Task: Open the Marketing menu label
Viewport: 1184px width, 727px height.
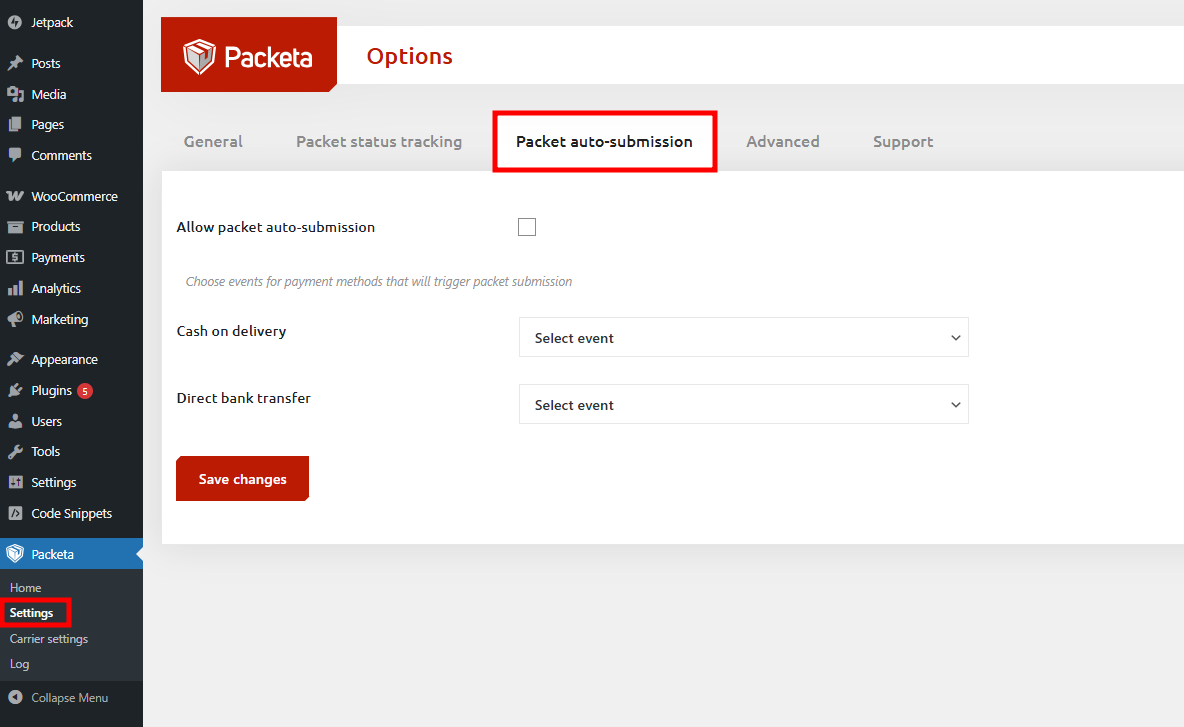Action: (60, 319)
